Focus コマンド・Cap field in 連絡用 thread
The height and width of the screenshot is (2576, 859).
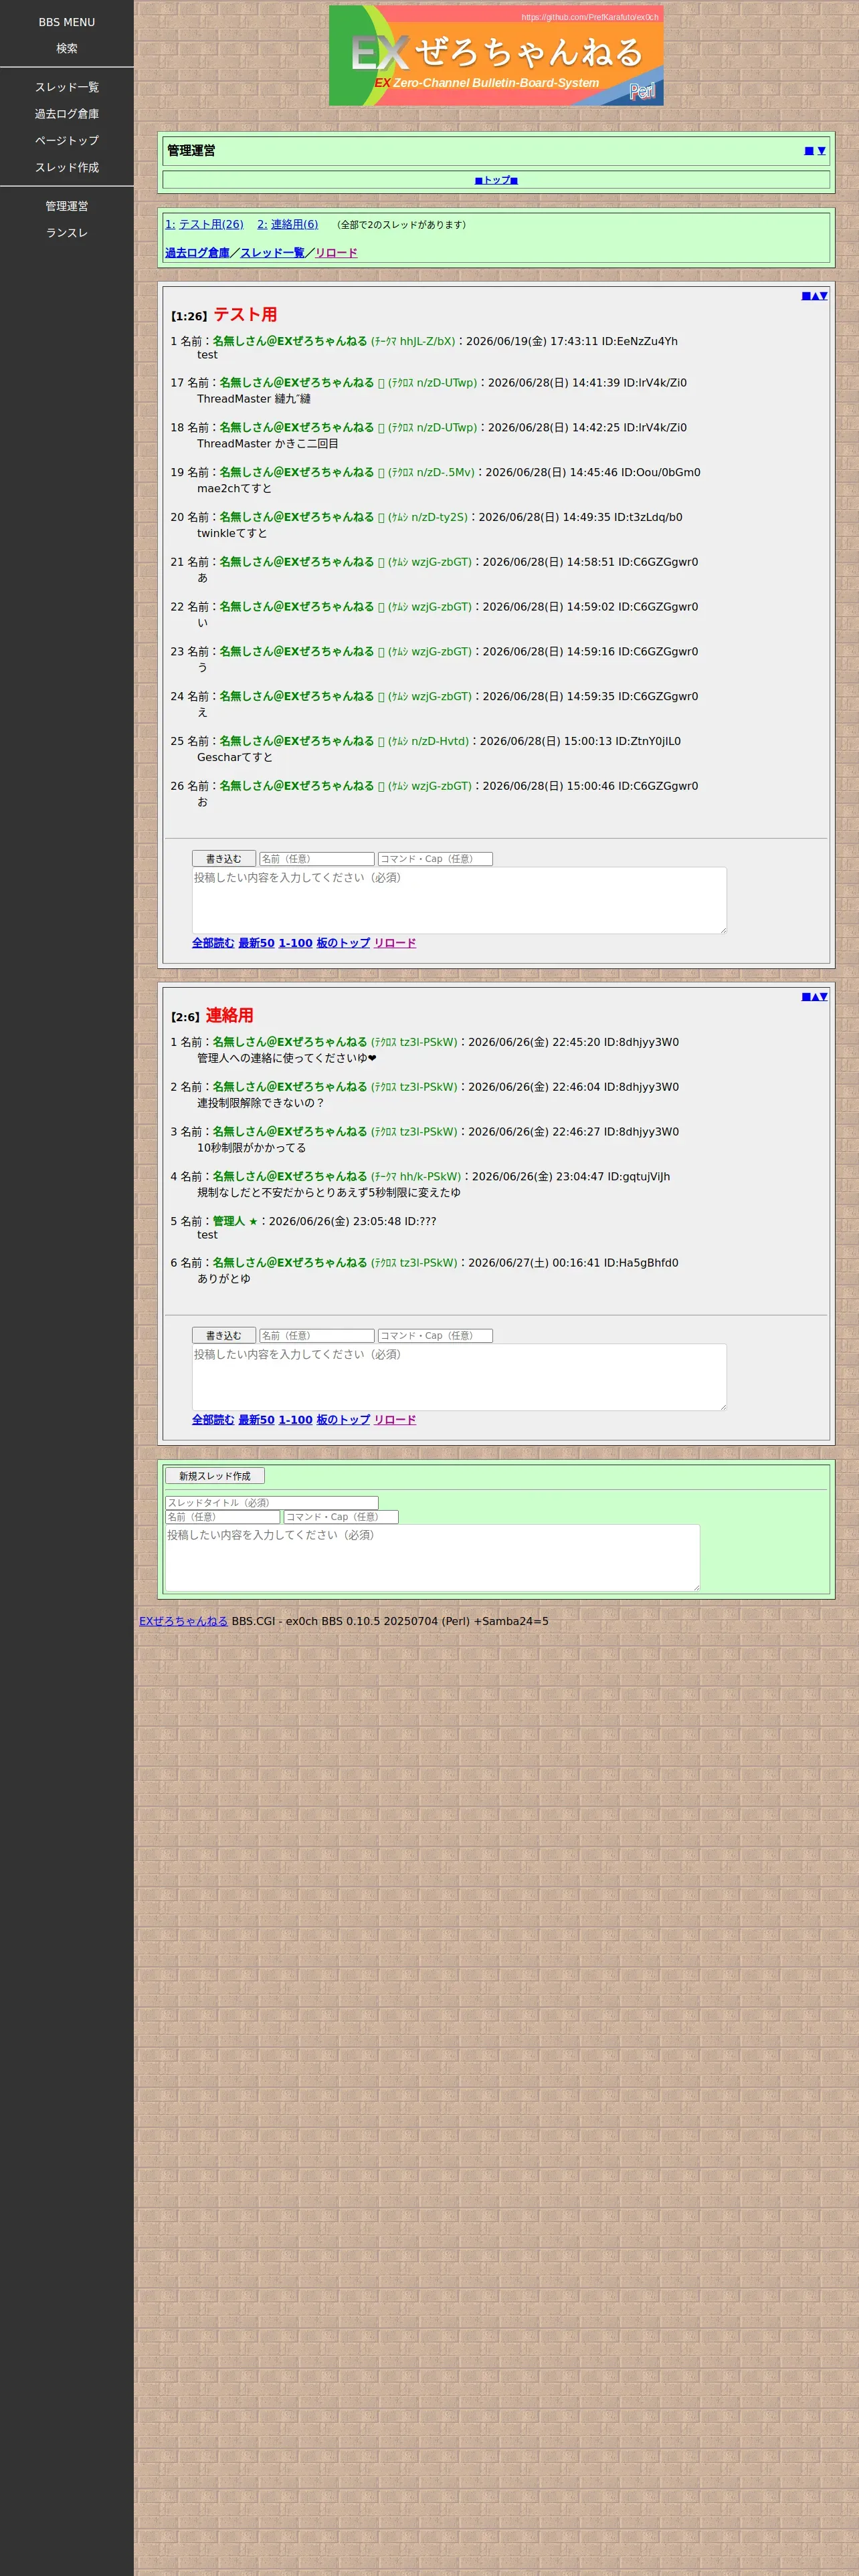(435, 1336)
